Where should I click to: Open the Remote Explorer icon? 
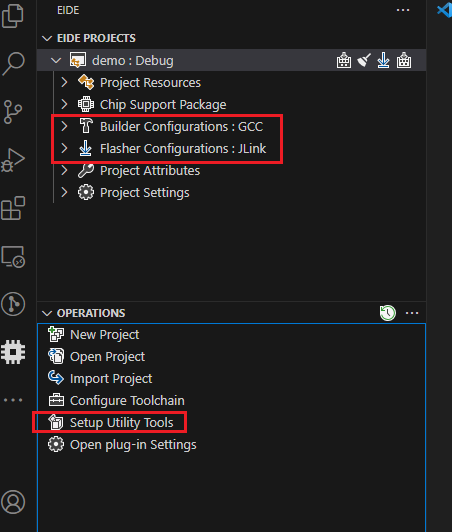[13, 257]
